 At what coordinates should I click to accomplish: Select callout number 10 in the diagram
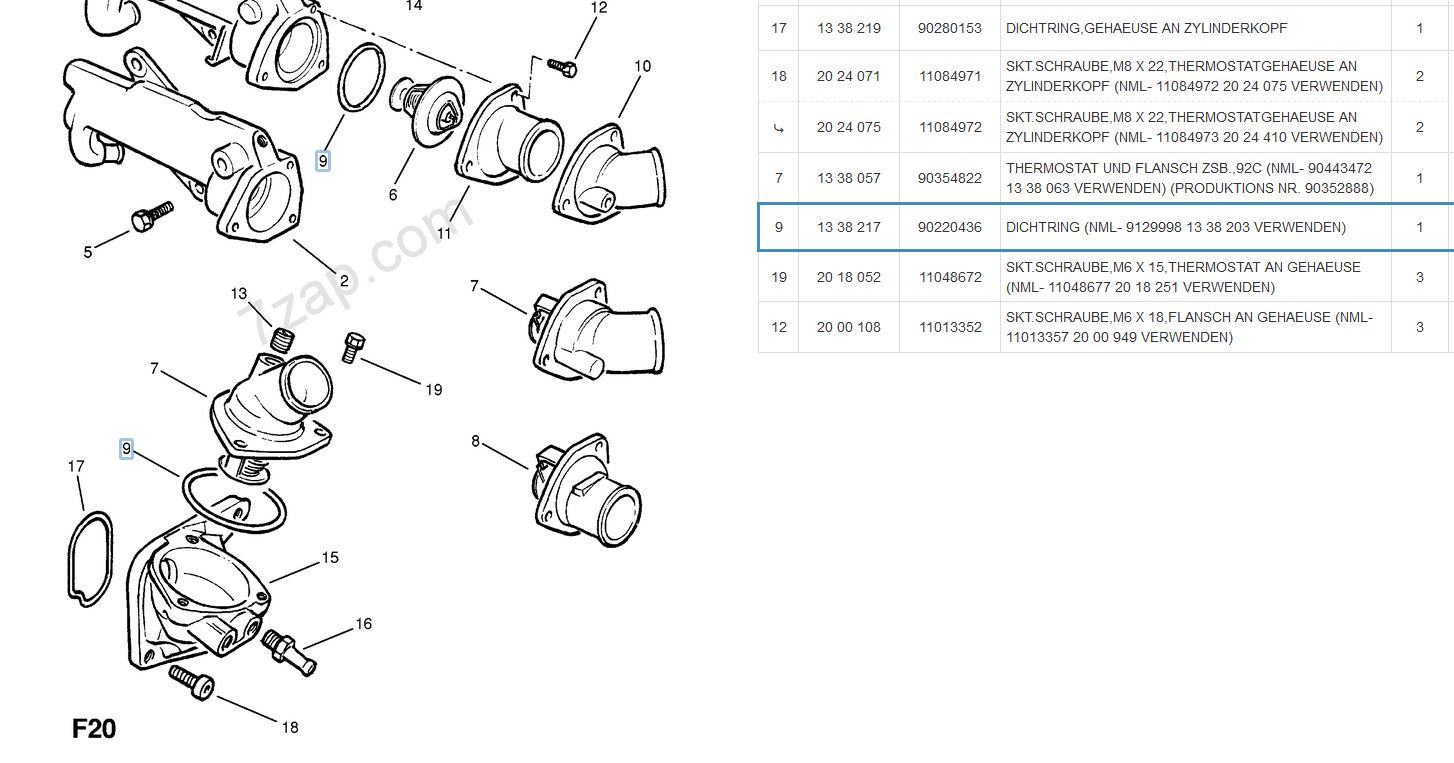642,66
